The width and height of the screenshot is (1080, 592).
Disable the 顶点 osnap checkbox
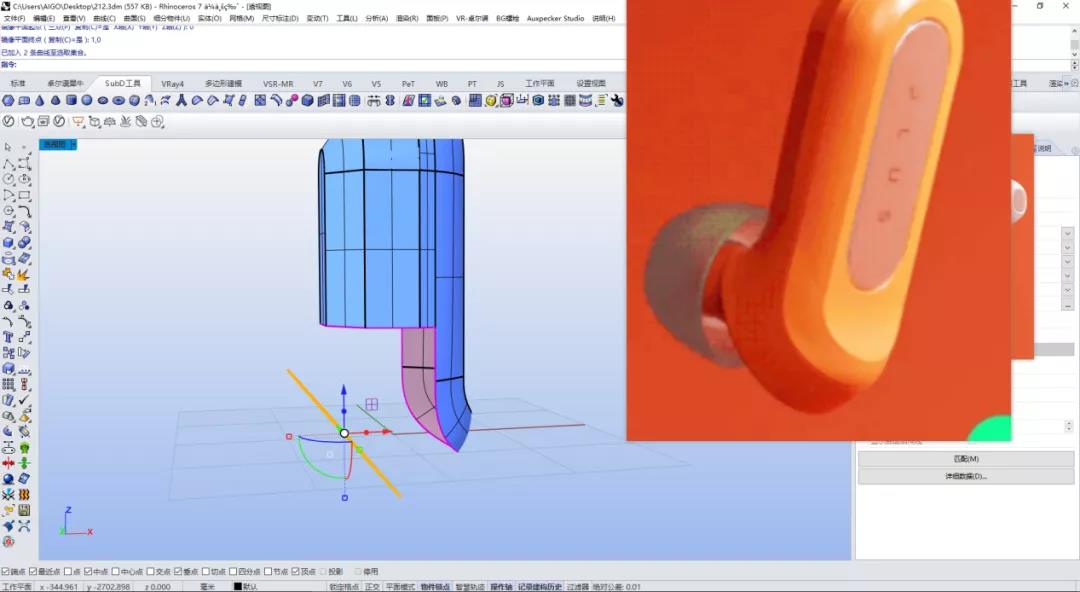295,571
